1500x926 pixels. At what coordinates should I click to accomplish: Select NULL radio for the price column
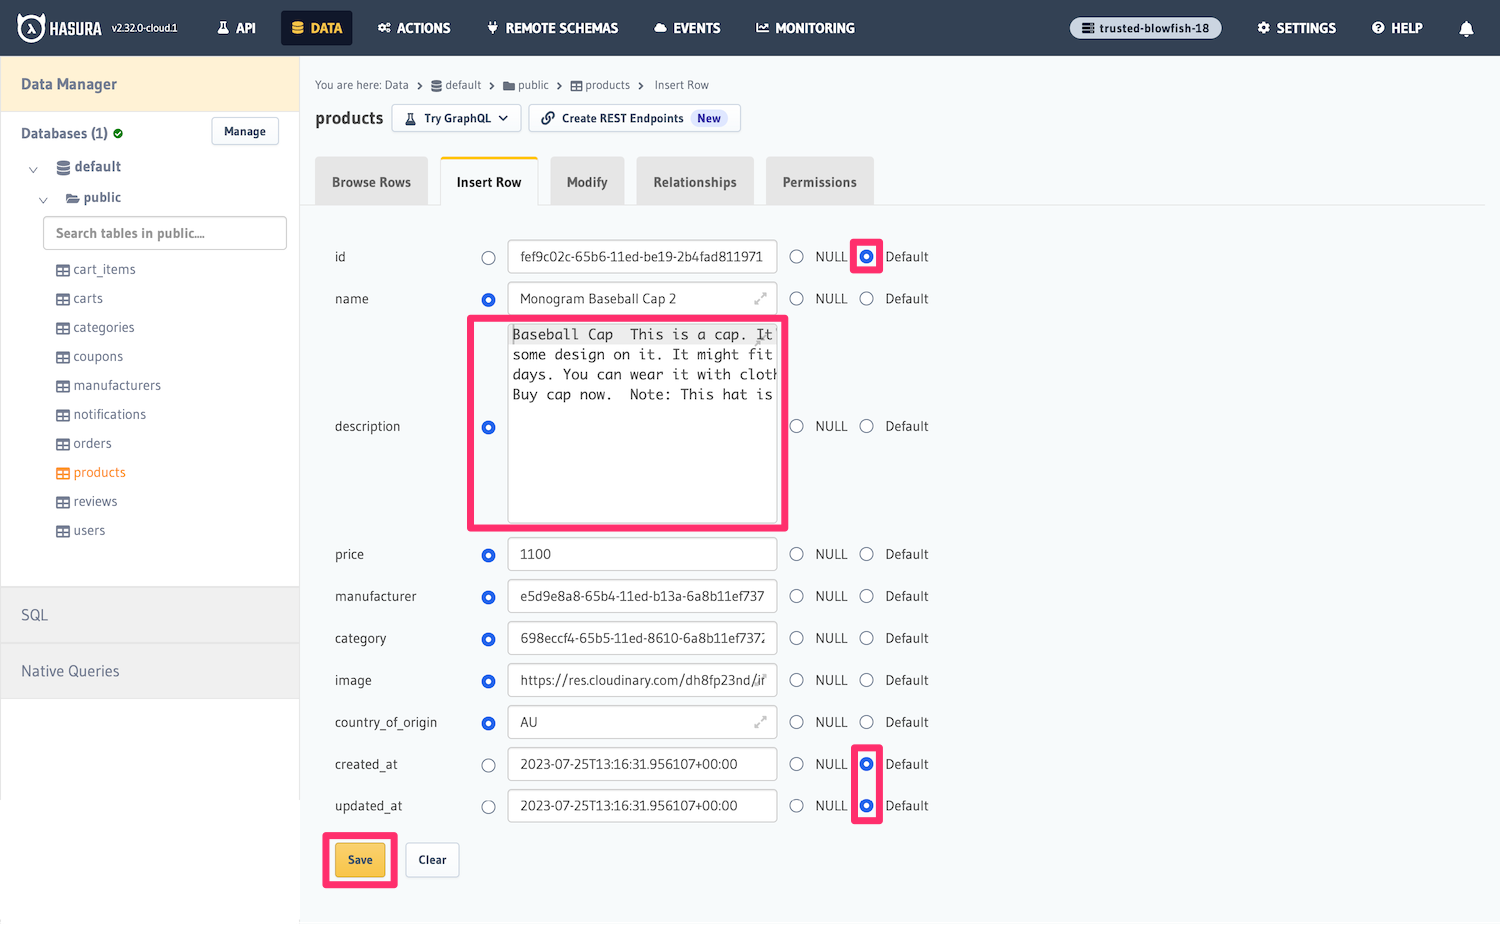click(x=797, y=554)
